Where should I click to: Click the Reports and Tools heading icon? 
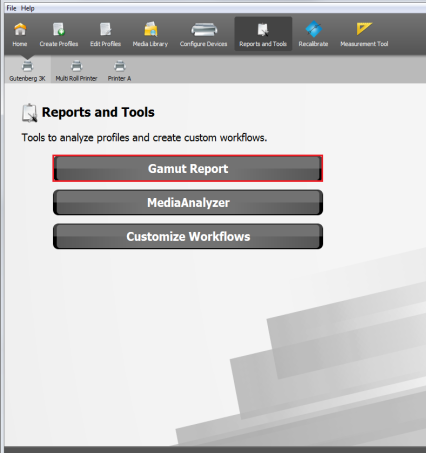[x=30, y=113]
